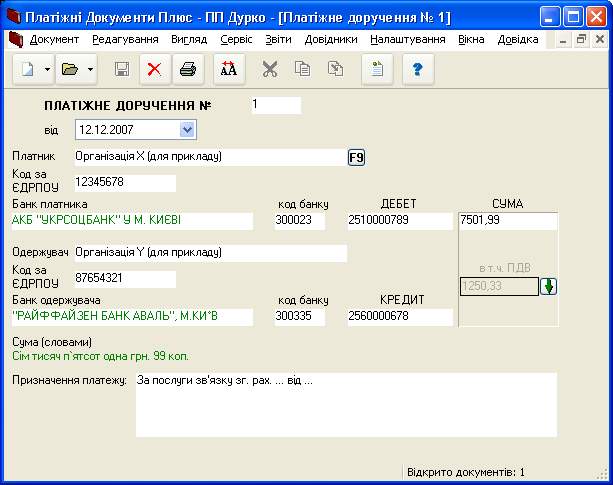Screen dimensions: 613x485
Task: Open the date dropdown showing 12.12.2007
Action: point(187,129)
